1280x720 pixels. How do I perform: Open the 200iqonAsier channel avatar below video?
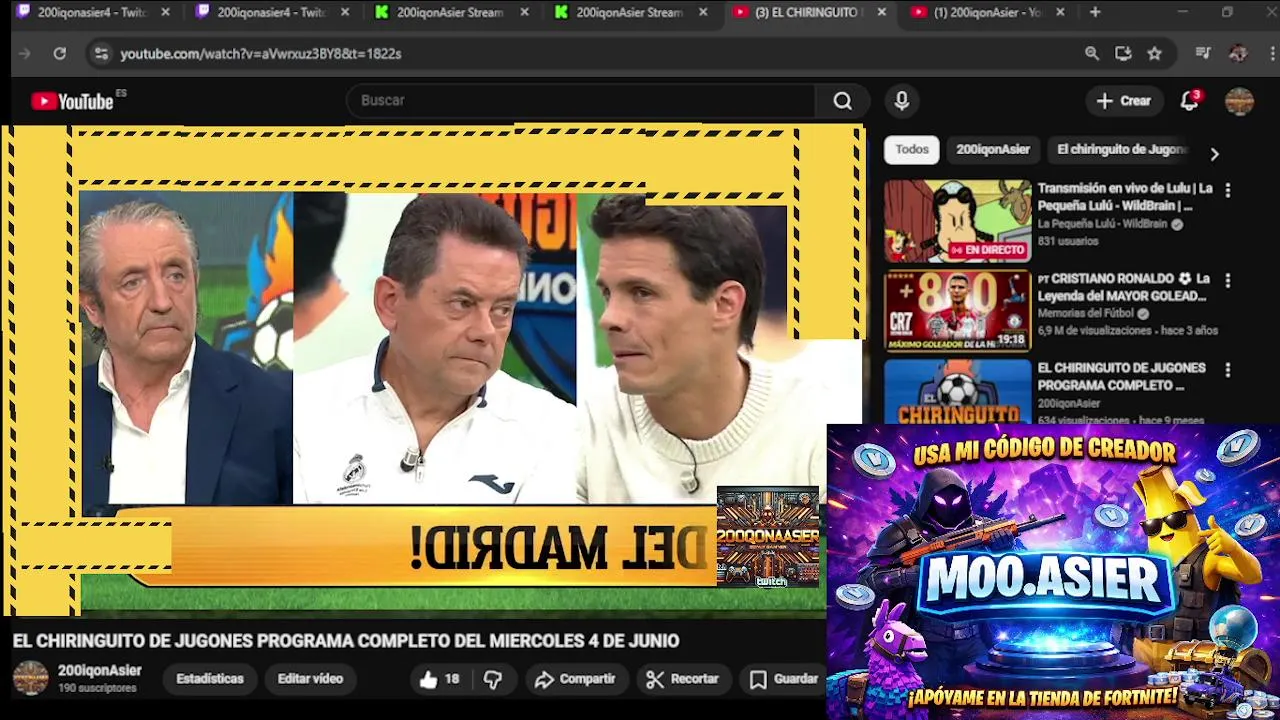pos(30,678)
